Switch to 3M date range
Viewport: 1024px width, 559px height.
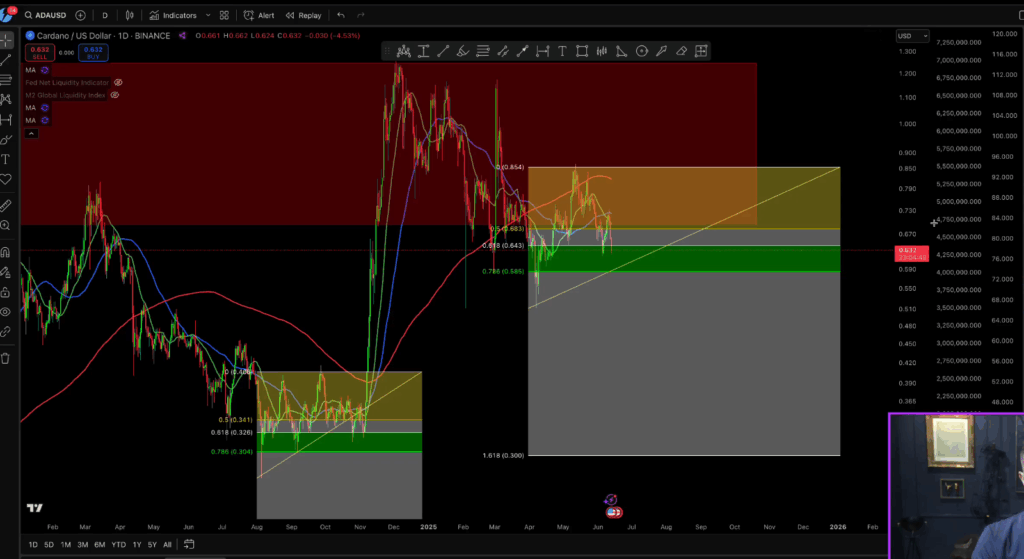[x=83, y=545]
